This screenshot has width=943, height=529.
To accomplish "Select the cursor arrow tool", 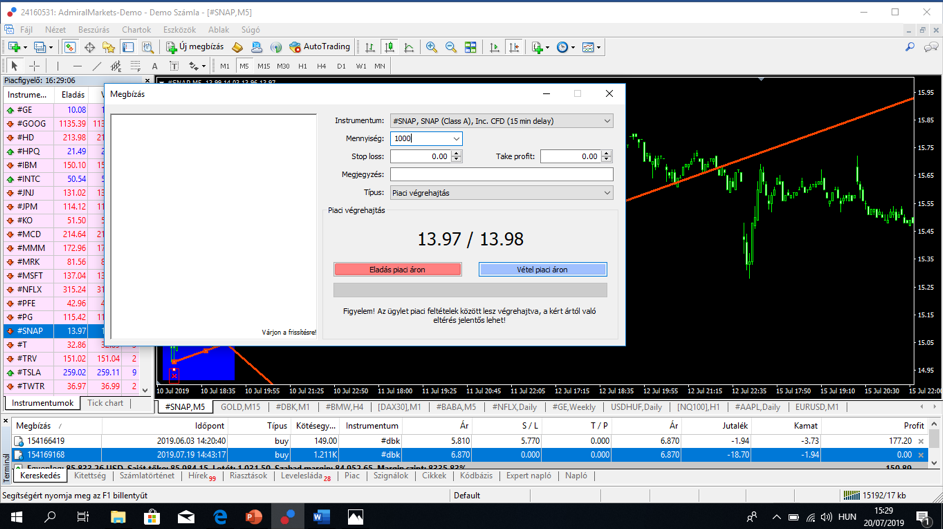I will [14, 66].
